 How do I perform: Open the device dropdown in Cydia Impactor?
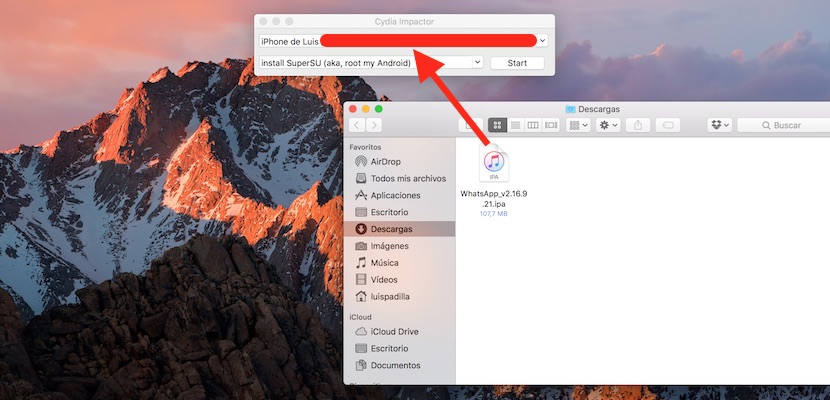coord(543,41)
